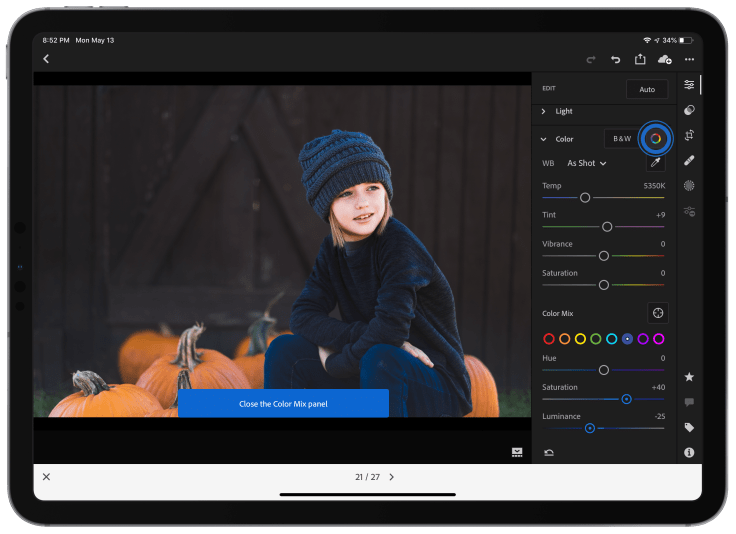This screenshot has width=736, height=534.
Task: Click the 5350K Temp value
Action: 654,186
